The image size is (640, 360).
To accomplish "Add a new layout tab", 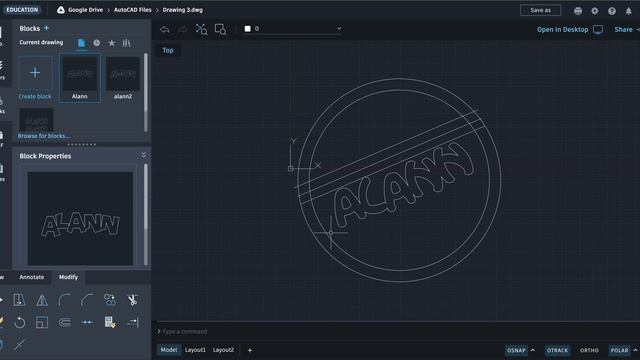I will coord(250,350).
